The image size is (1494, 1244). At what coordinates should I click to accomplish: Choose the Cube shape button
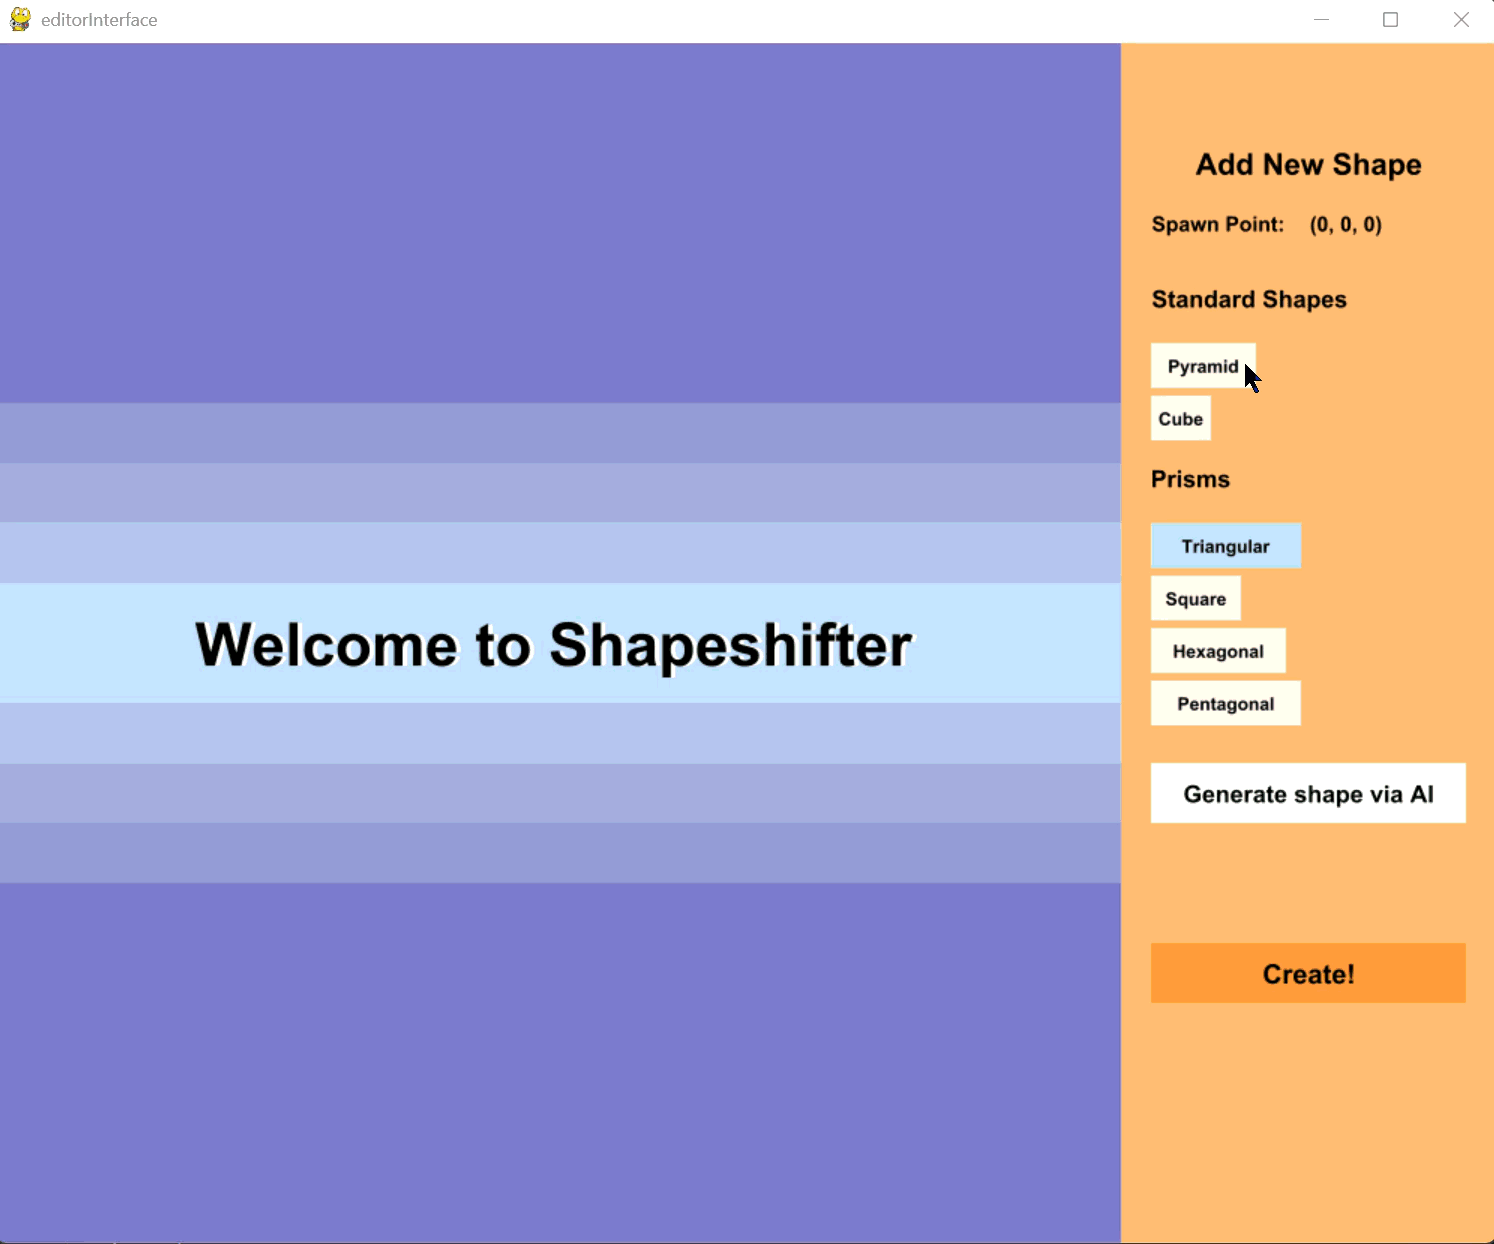(x=1181, y=419)
